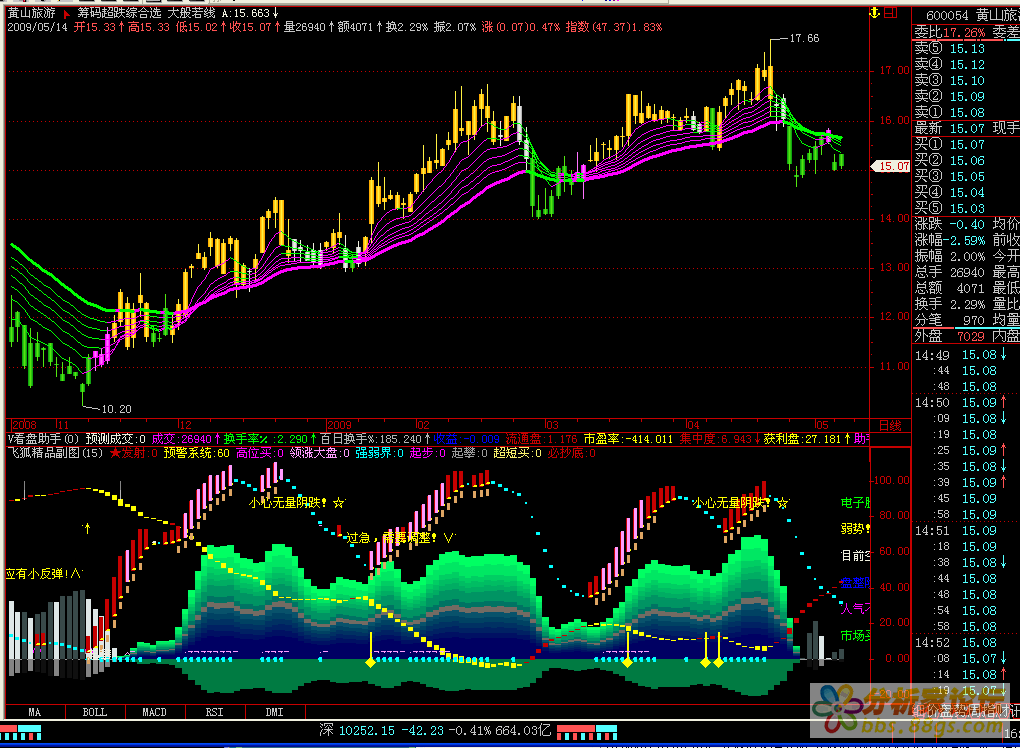This screenshot has width=1020, height=748.
Task: Click the 日线 period label
Action: pos(890,425)
